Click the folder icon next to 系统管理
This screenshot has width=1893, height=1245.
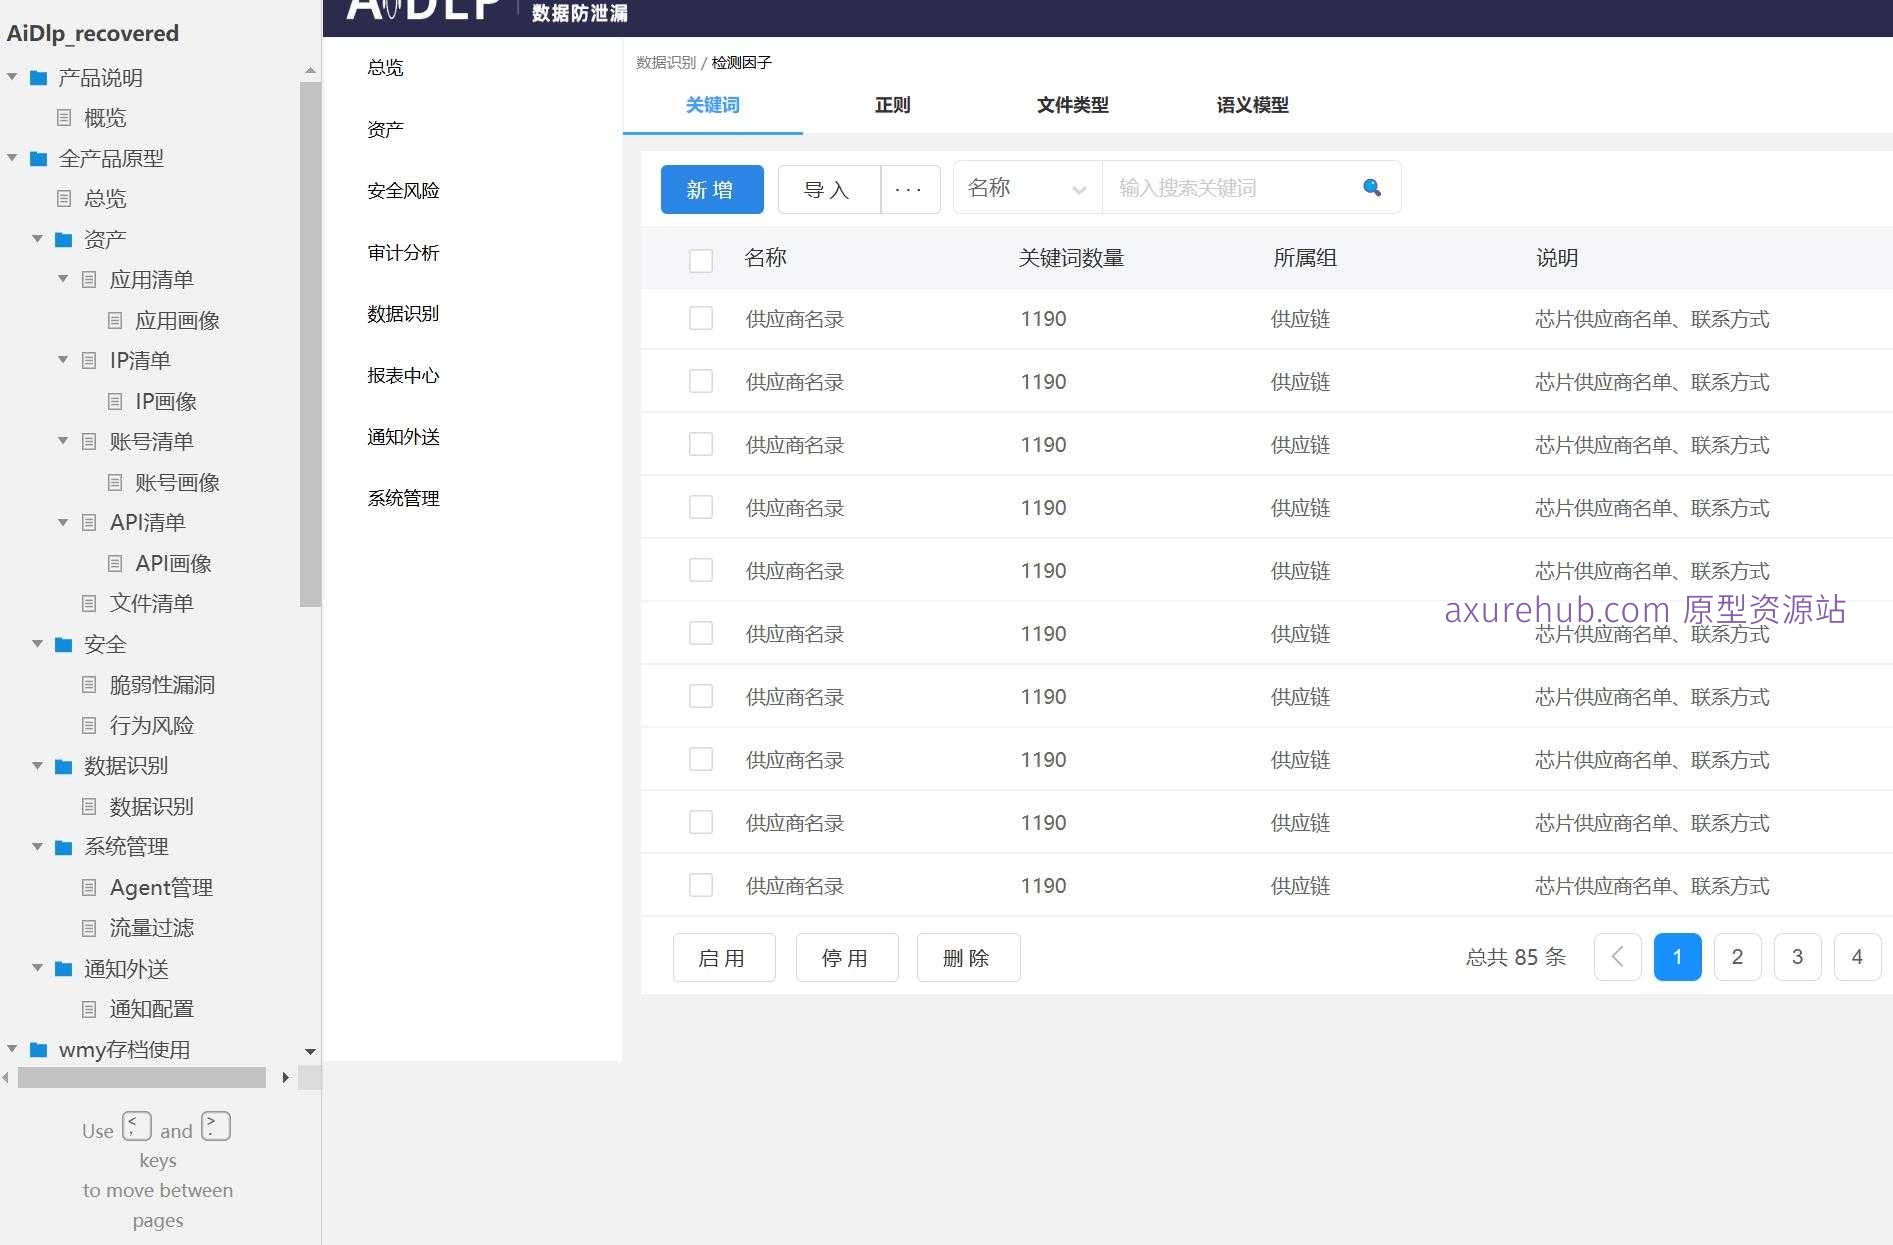tap(62, 847)
